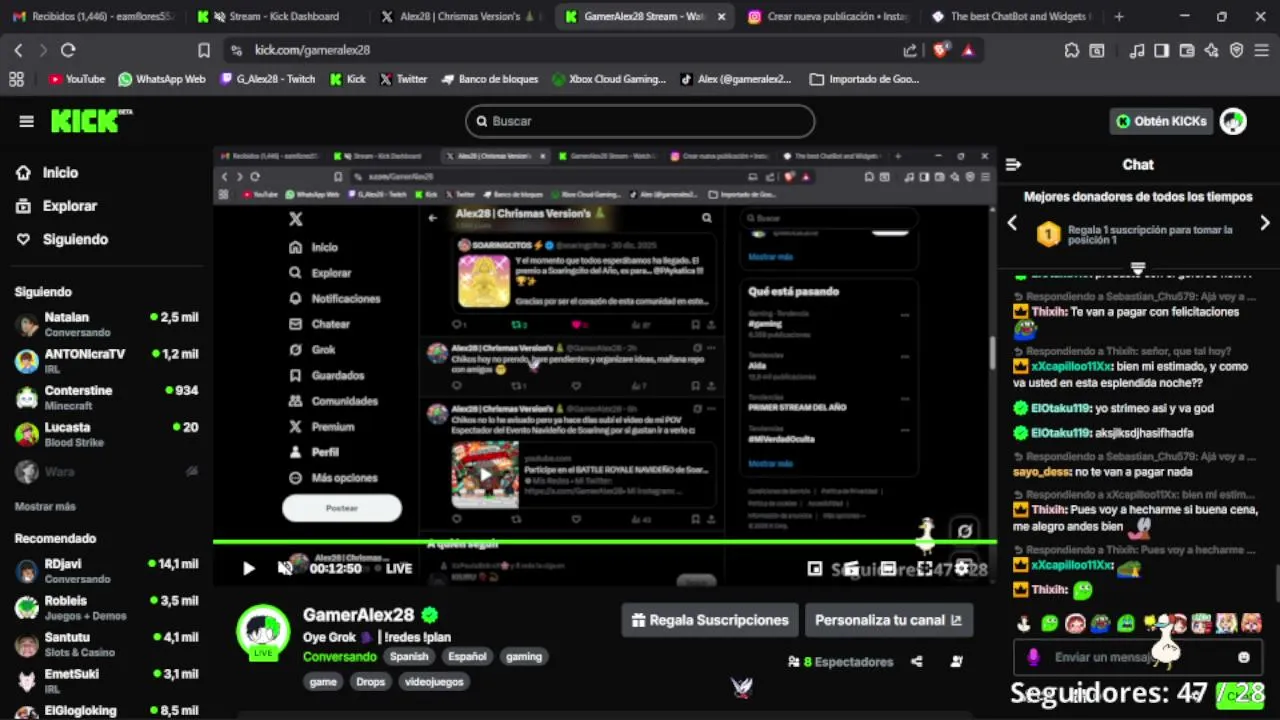Enter fullscreen mode in the player

(x=925, y=568)
